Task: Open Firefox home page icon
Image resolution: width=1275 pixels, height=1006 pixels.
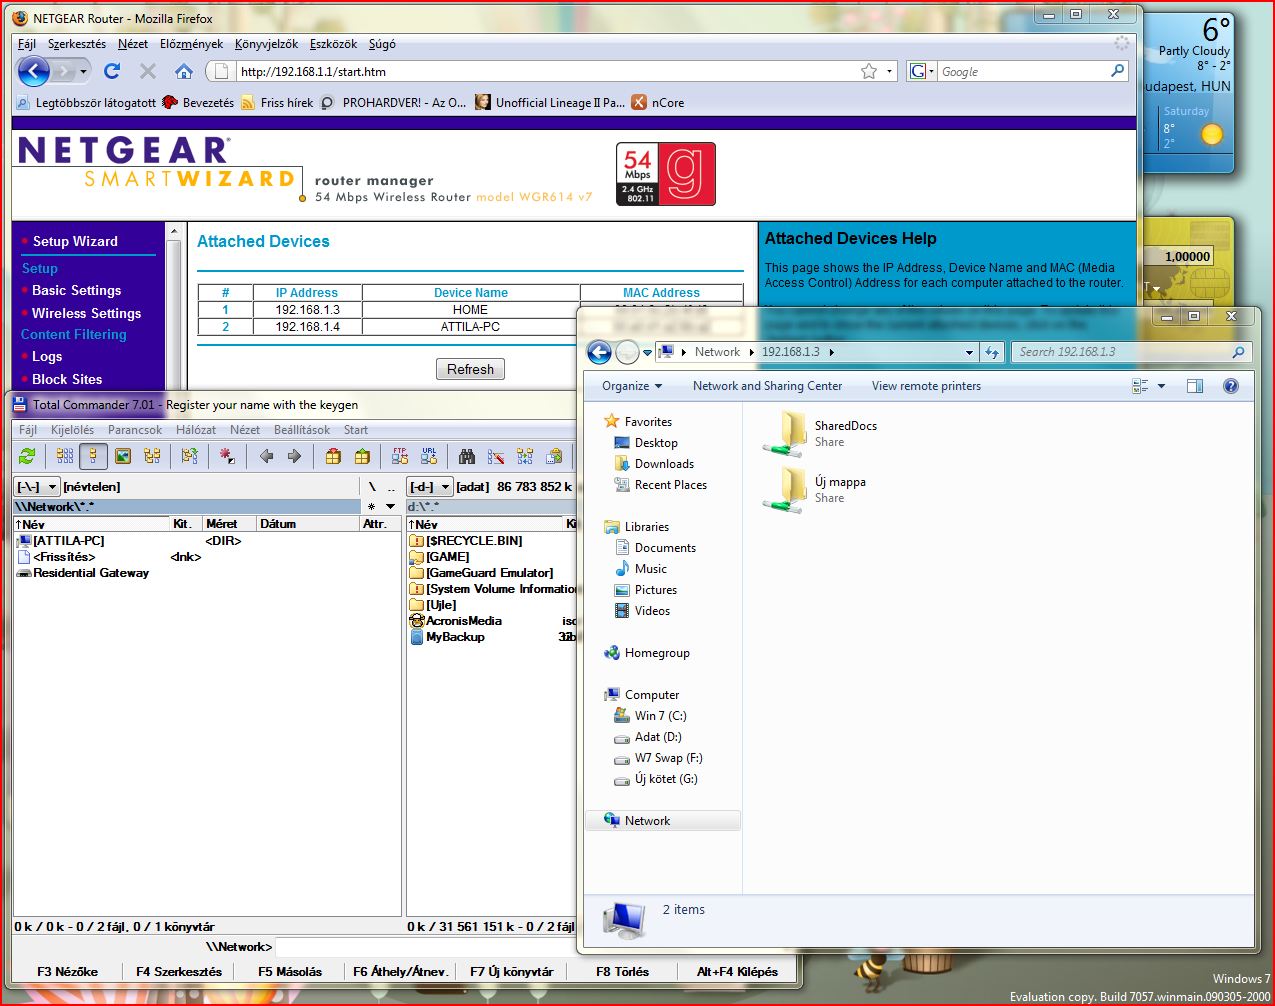Action: 184,71
